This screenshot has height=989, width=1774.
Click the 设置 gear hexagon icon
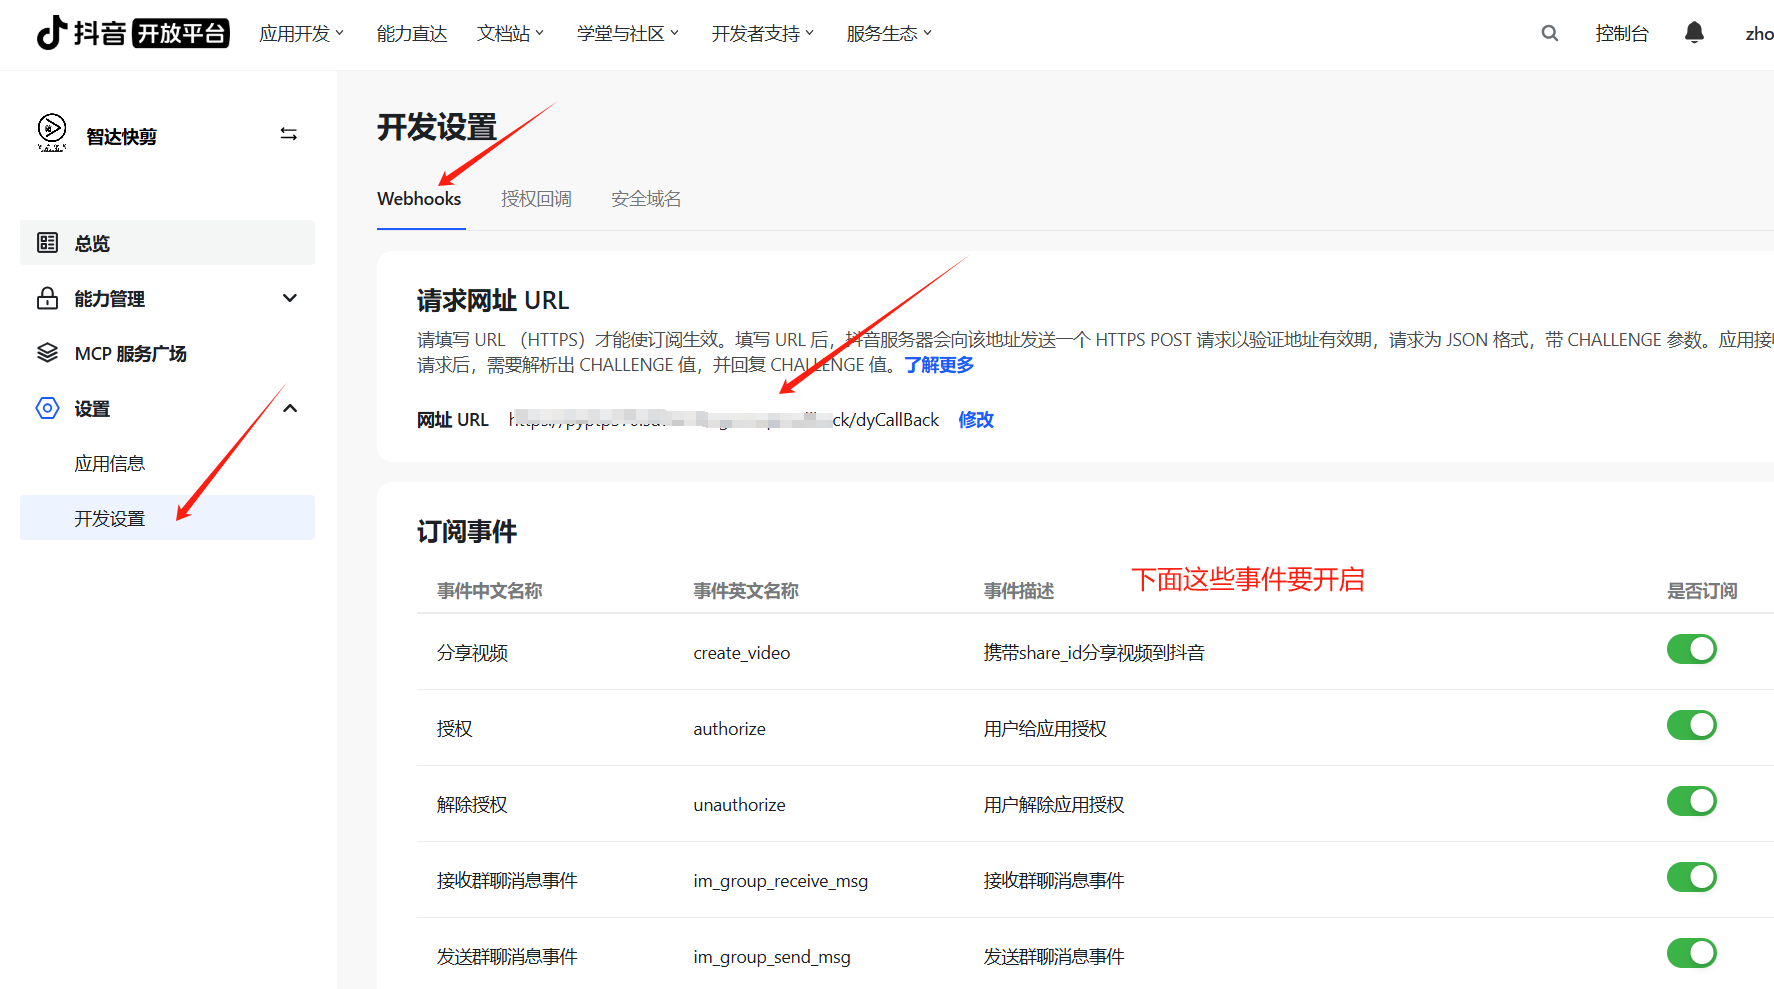click(47, 408)
